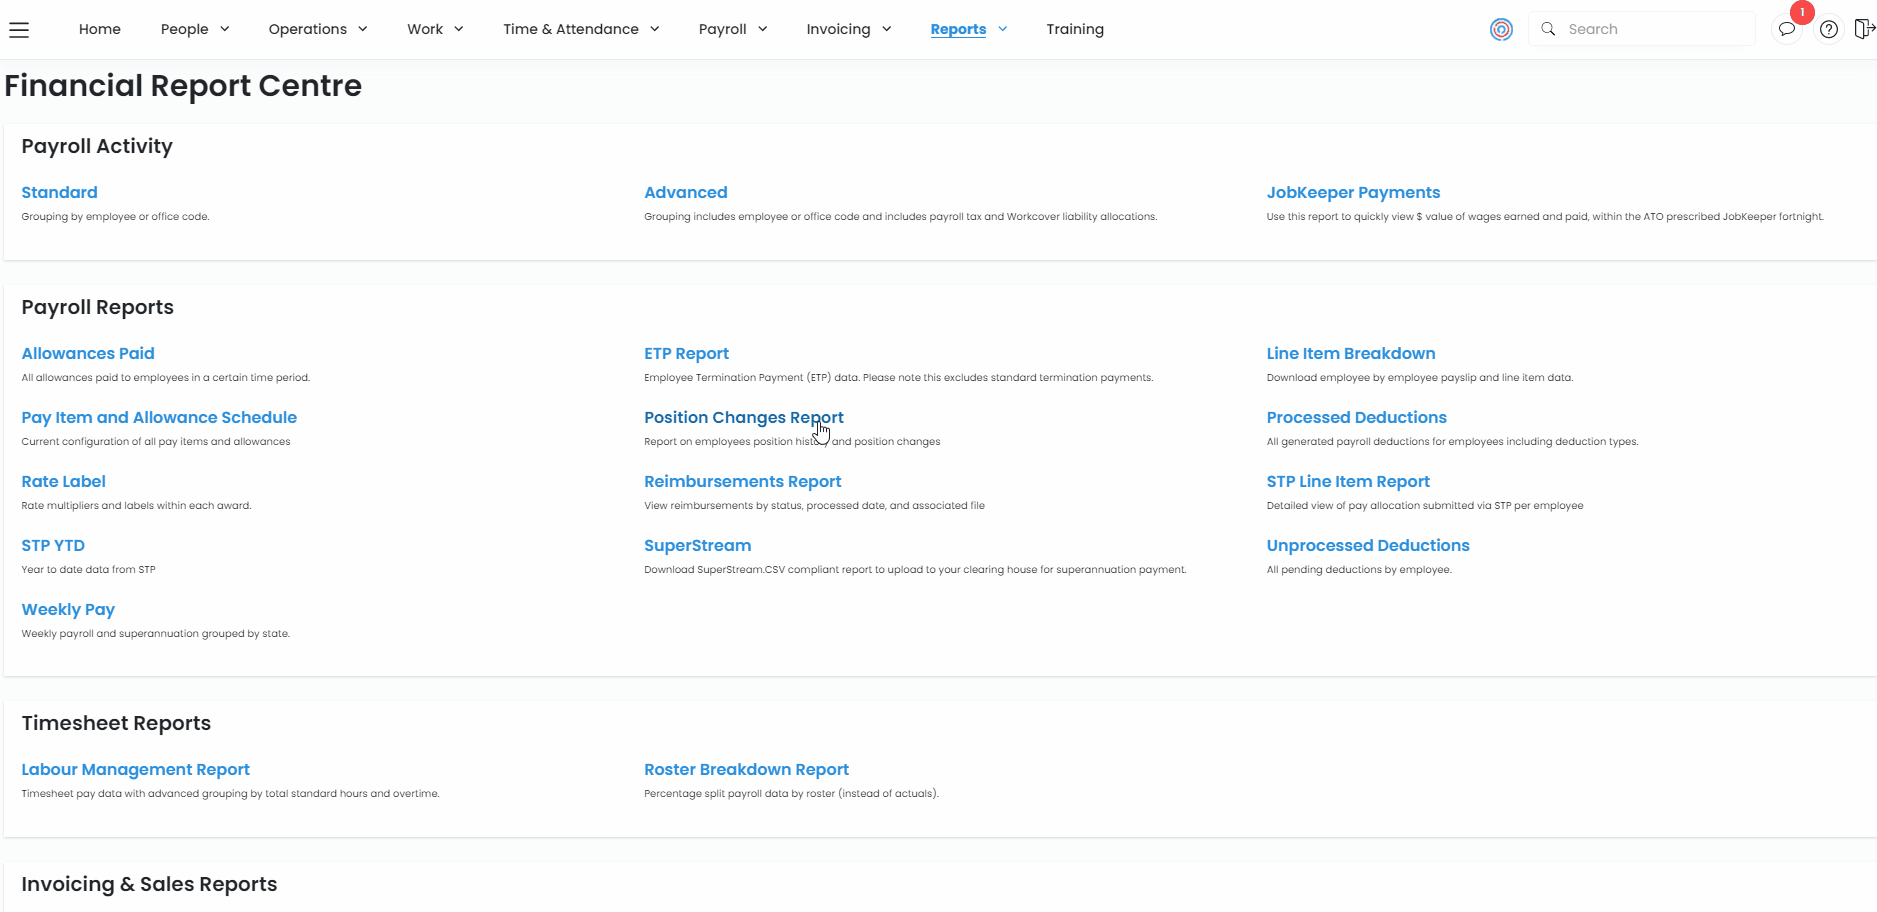Click the red notification badge

click(1802, 13)
